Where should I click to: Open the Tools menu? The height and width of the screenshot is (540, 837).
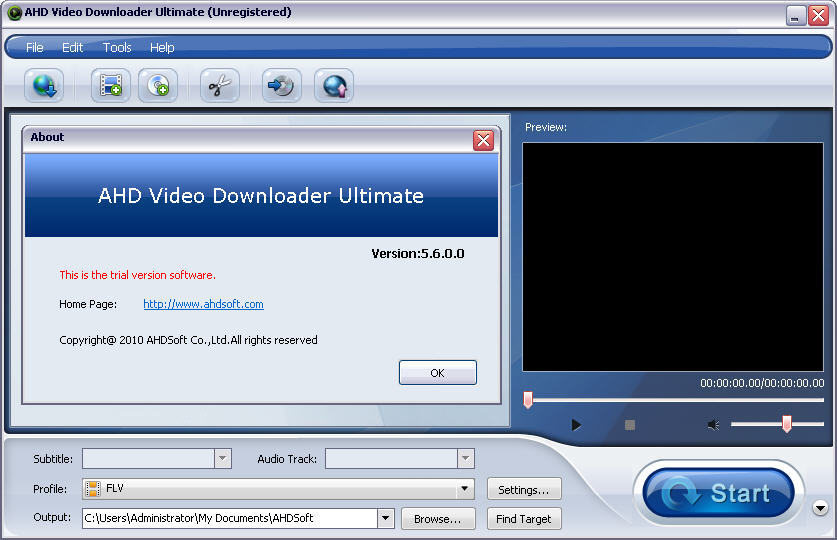tap(117, 47)
